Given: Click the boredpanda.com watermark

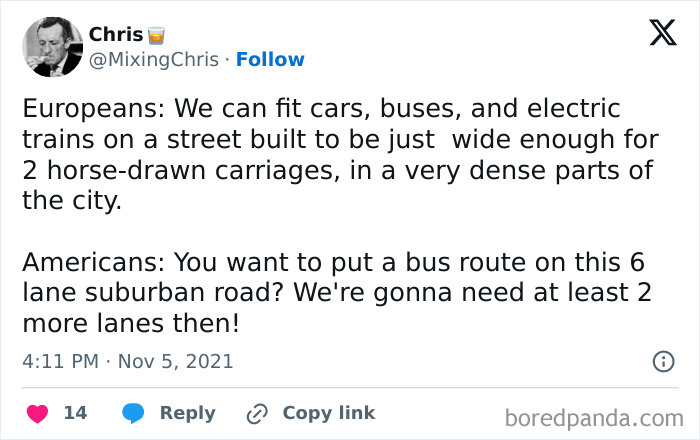Looking at the screenshot, I should 593,416.
